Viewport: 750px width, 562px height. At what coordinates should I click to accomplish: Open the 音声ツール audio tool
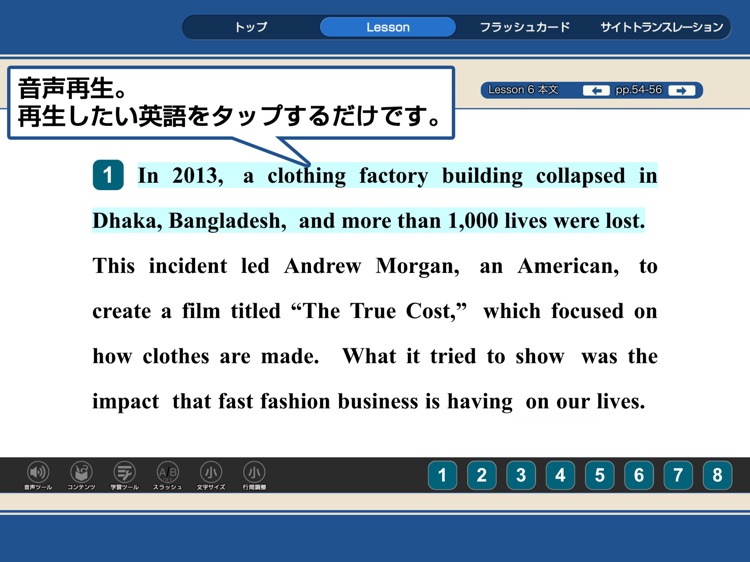pyautogui.click(x=38, y=475)
